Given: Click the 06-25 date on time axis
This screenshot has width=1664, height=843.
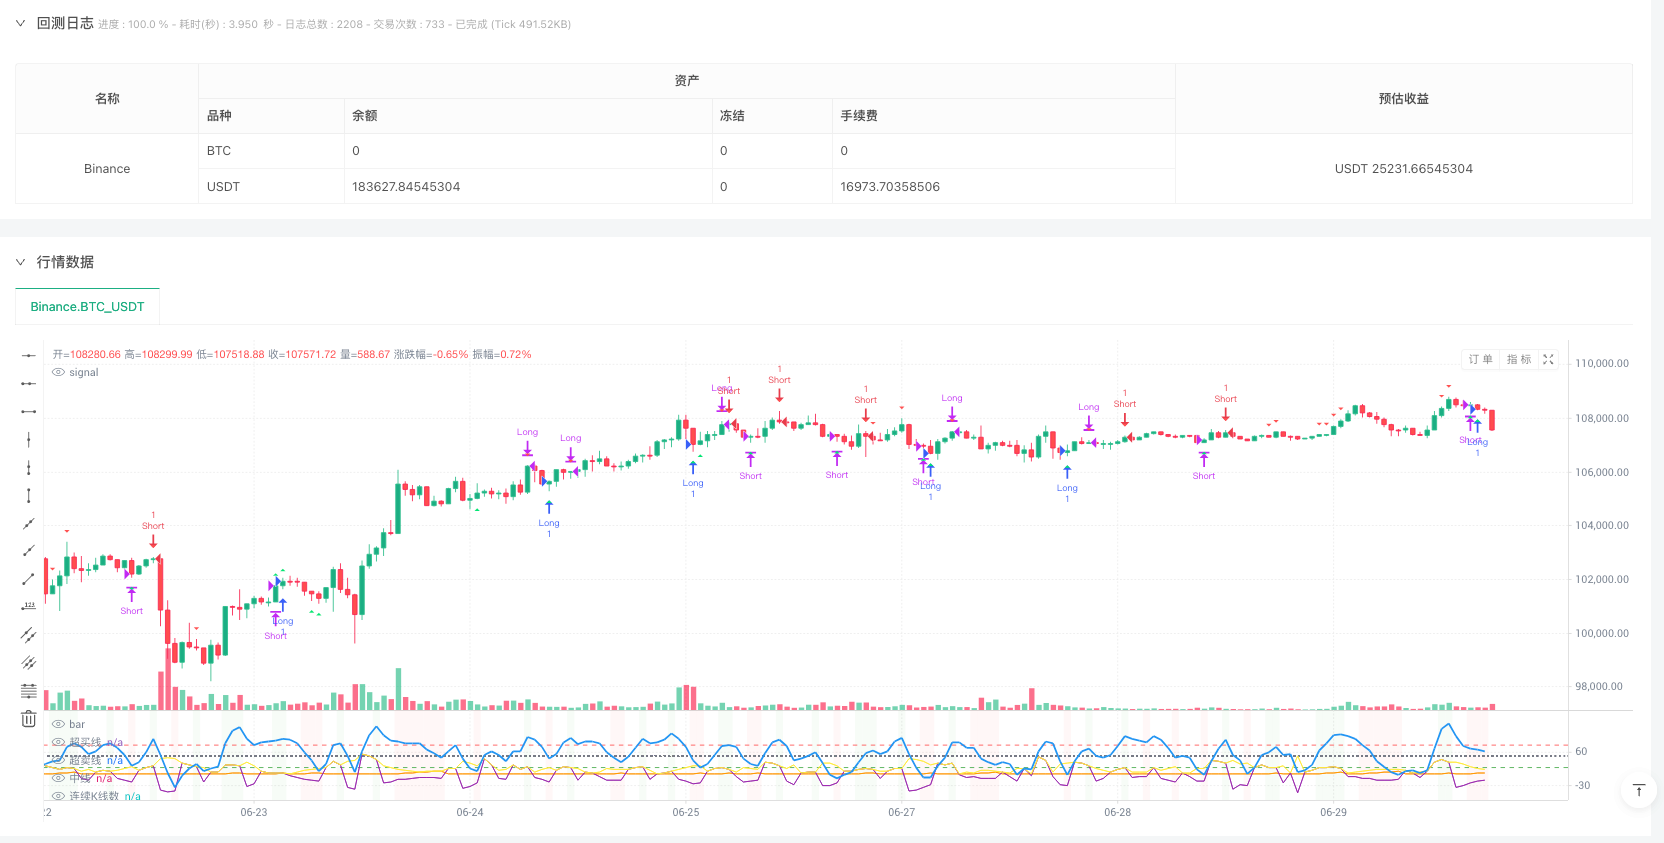Looking at the screenshot, I should pos(686,812).
